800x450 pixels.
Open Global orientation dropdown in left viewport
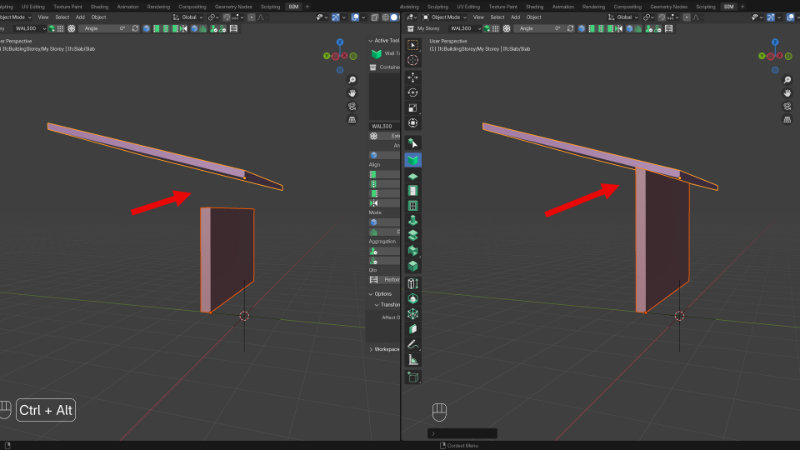[187, 17]
